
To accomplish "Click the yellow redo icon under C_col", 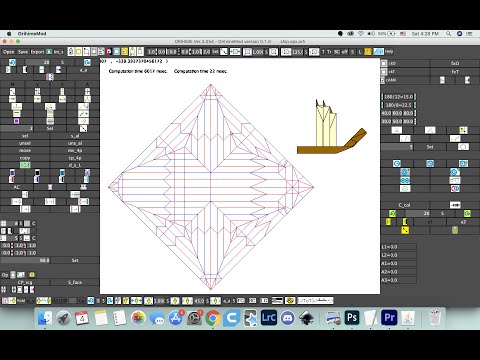I will coord(467,213).
